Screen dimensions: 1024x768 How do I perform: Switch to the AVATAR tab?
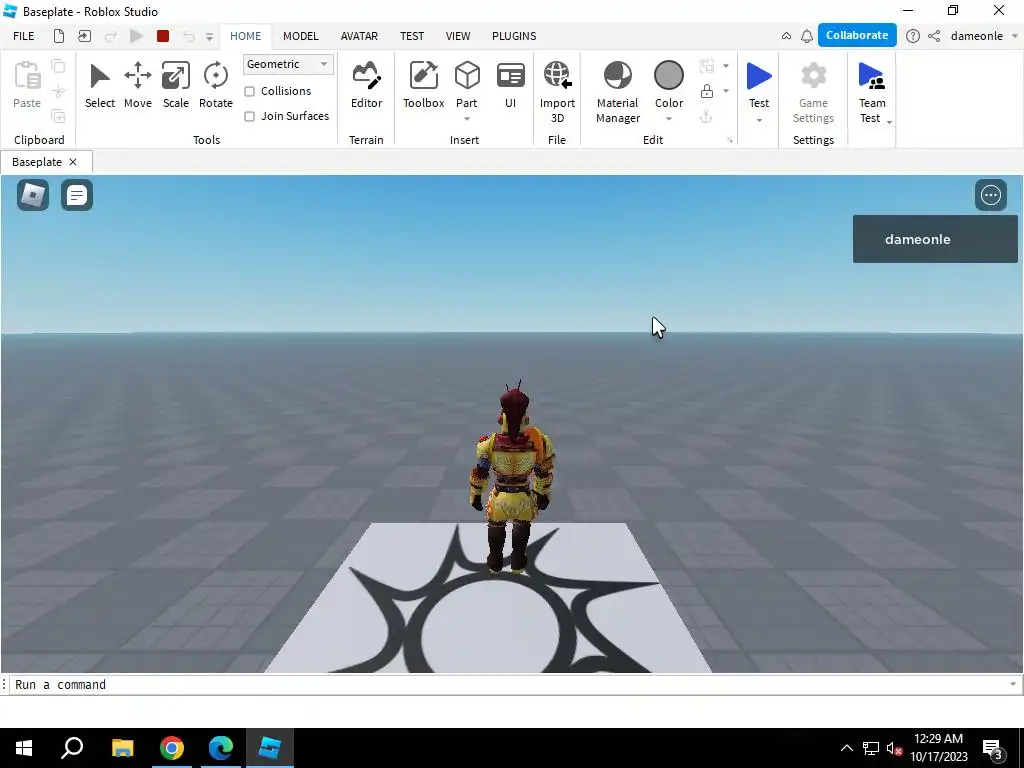(359, 36)
